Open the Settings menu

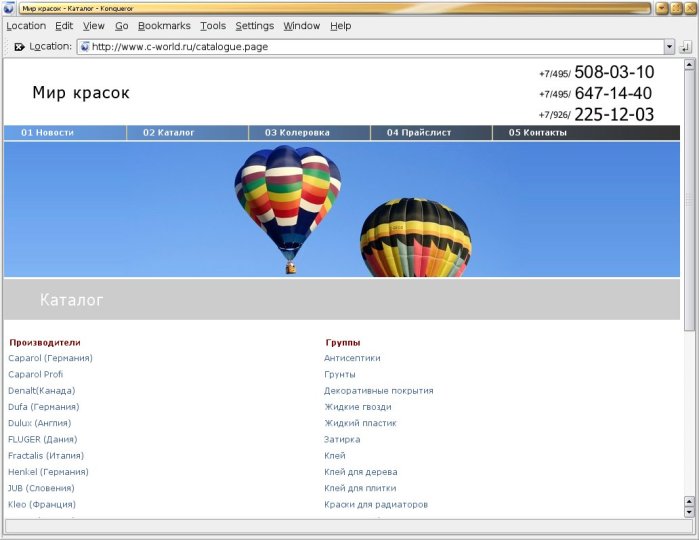click(255, 26)
